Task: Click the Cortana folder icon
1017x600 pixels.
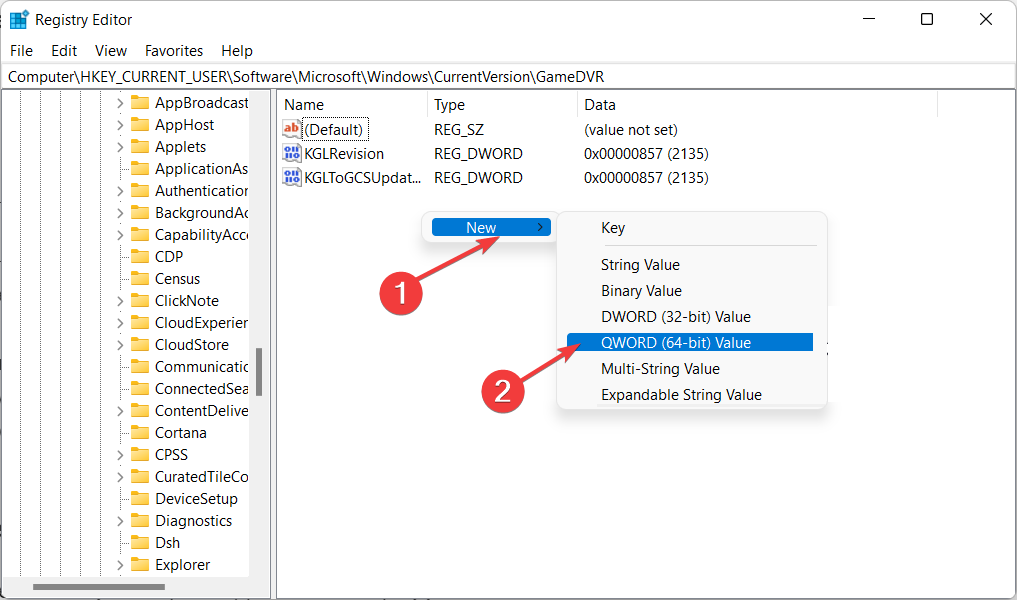Action: point(139,433)
